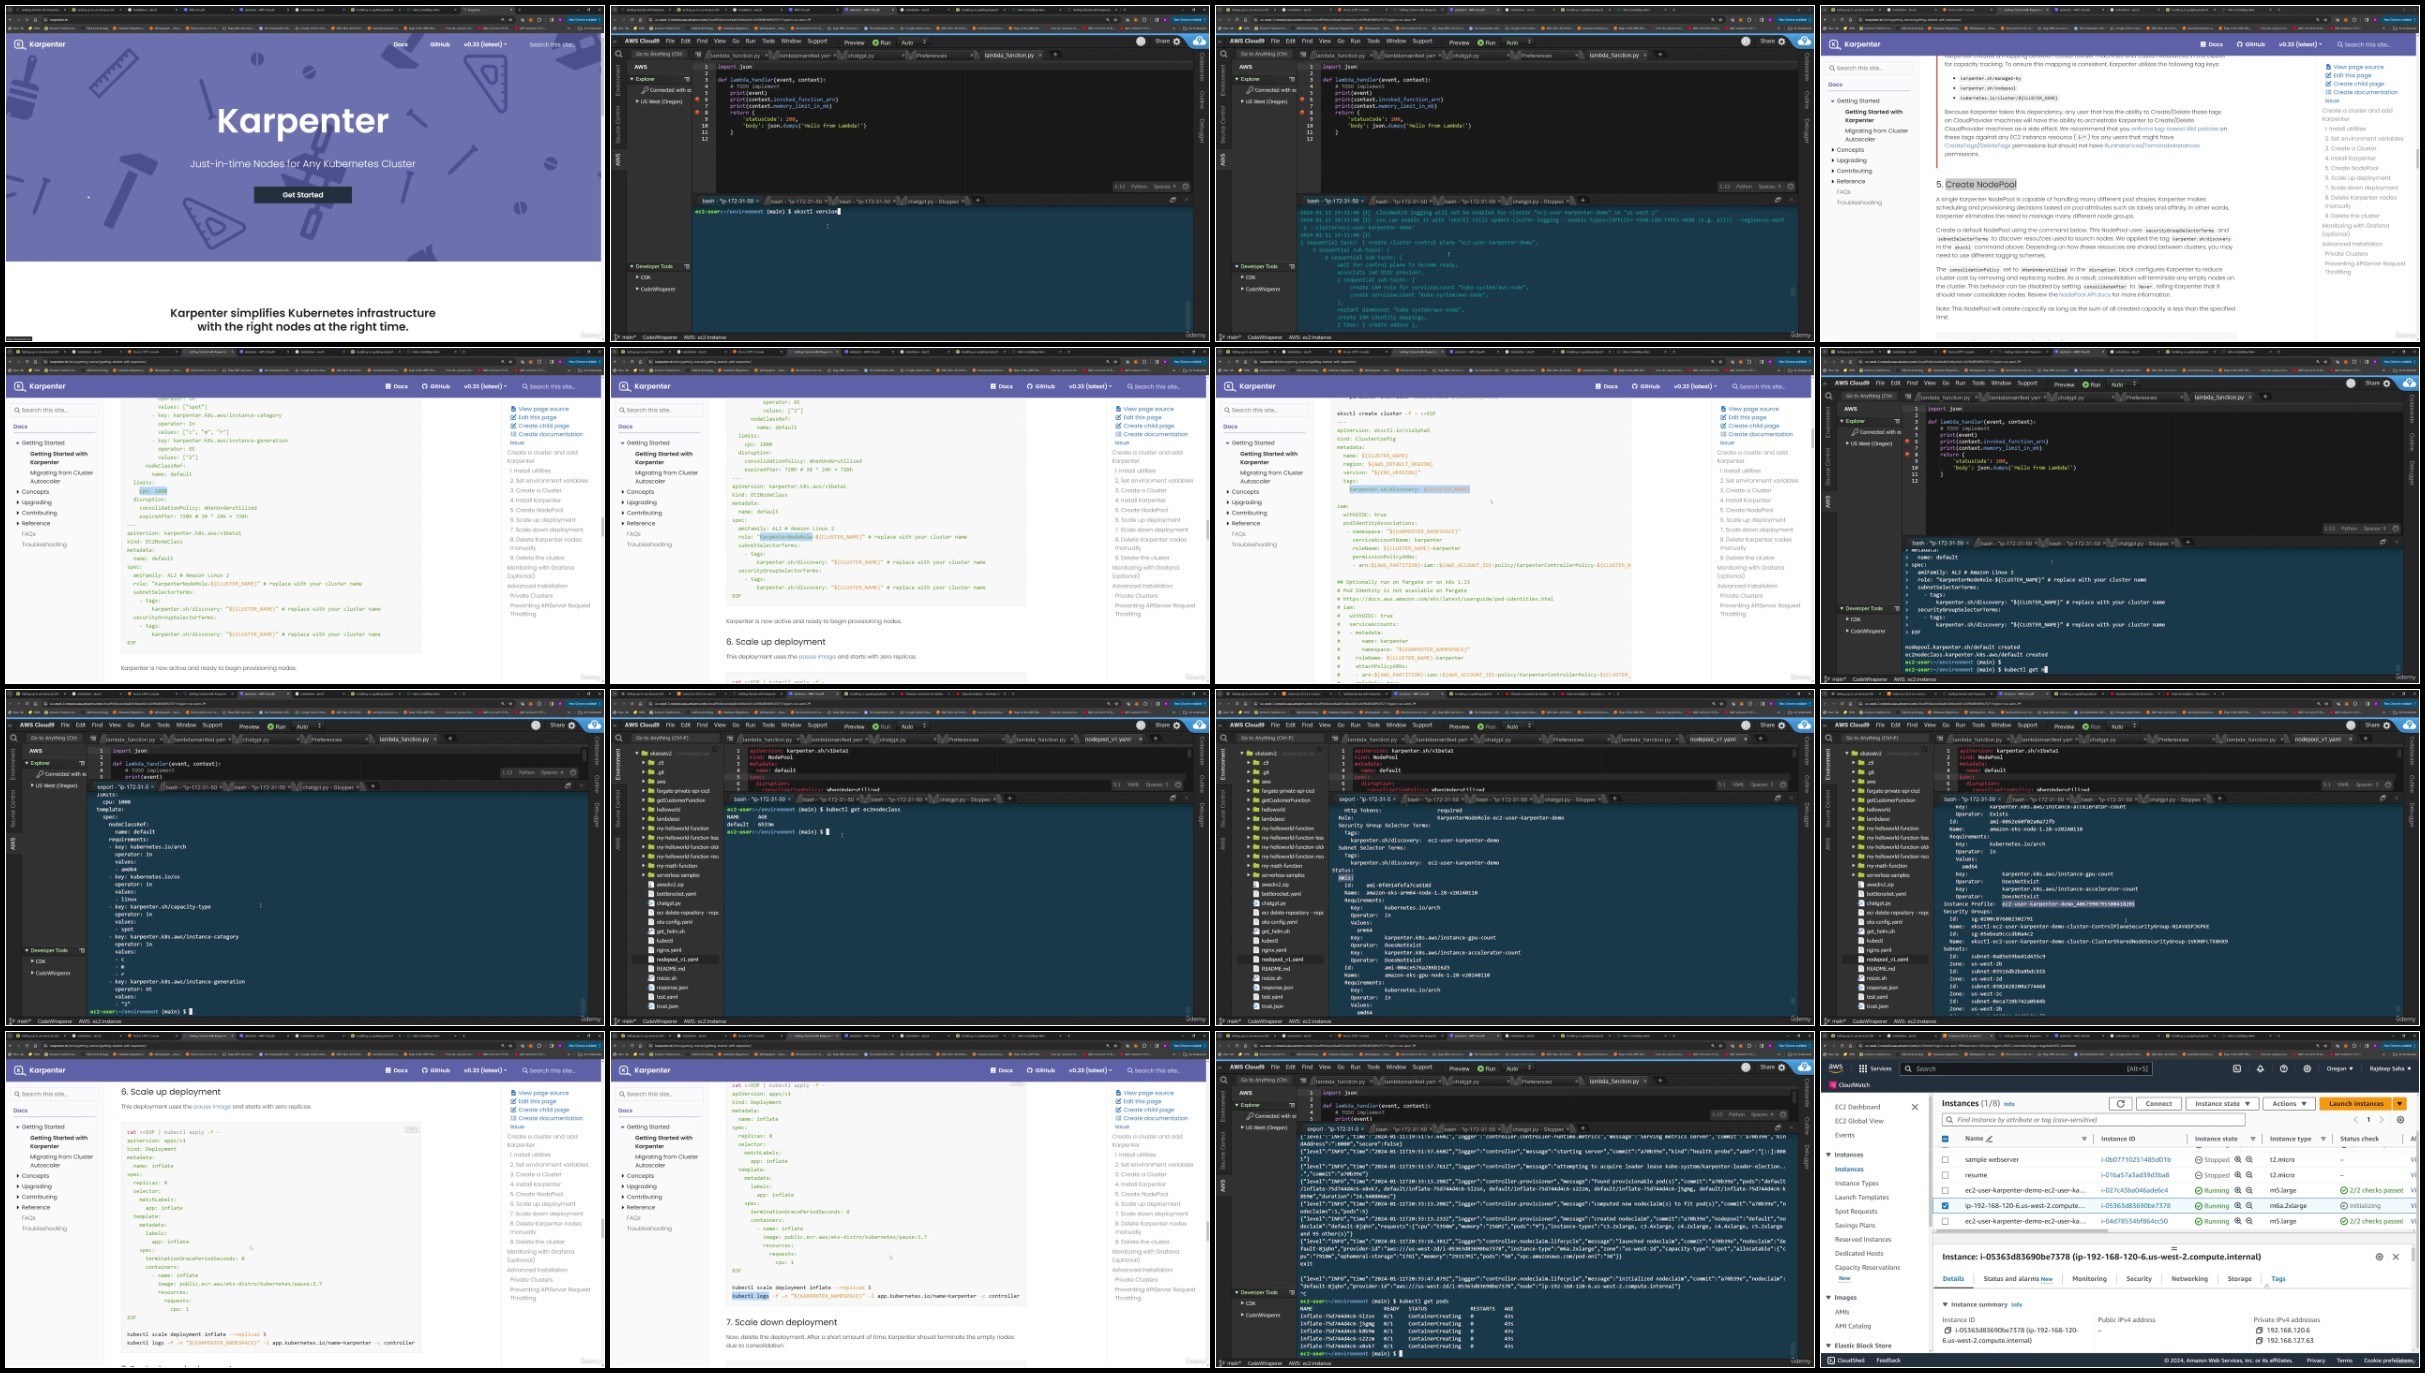
Task: Click sort arrow on Instance type column header
Action: 2323,1139
